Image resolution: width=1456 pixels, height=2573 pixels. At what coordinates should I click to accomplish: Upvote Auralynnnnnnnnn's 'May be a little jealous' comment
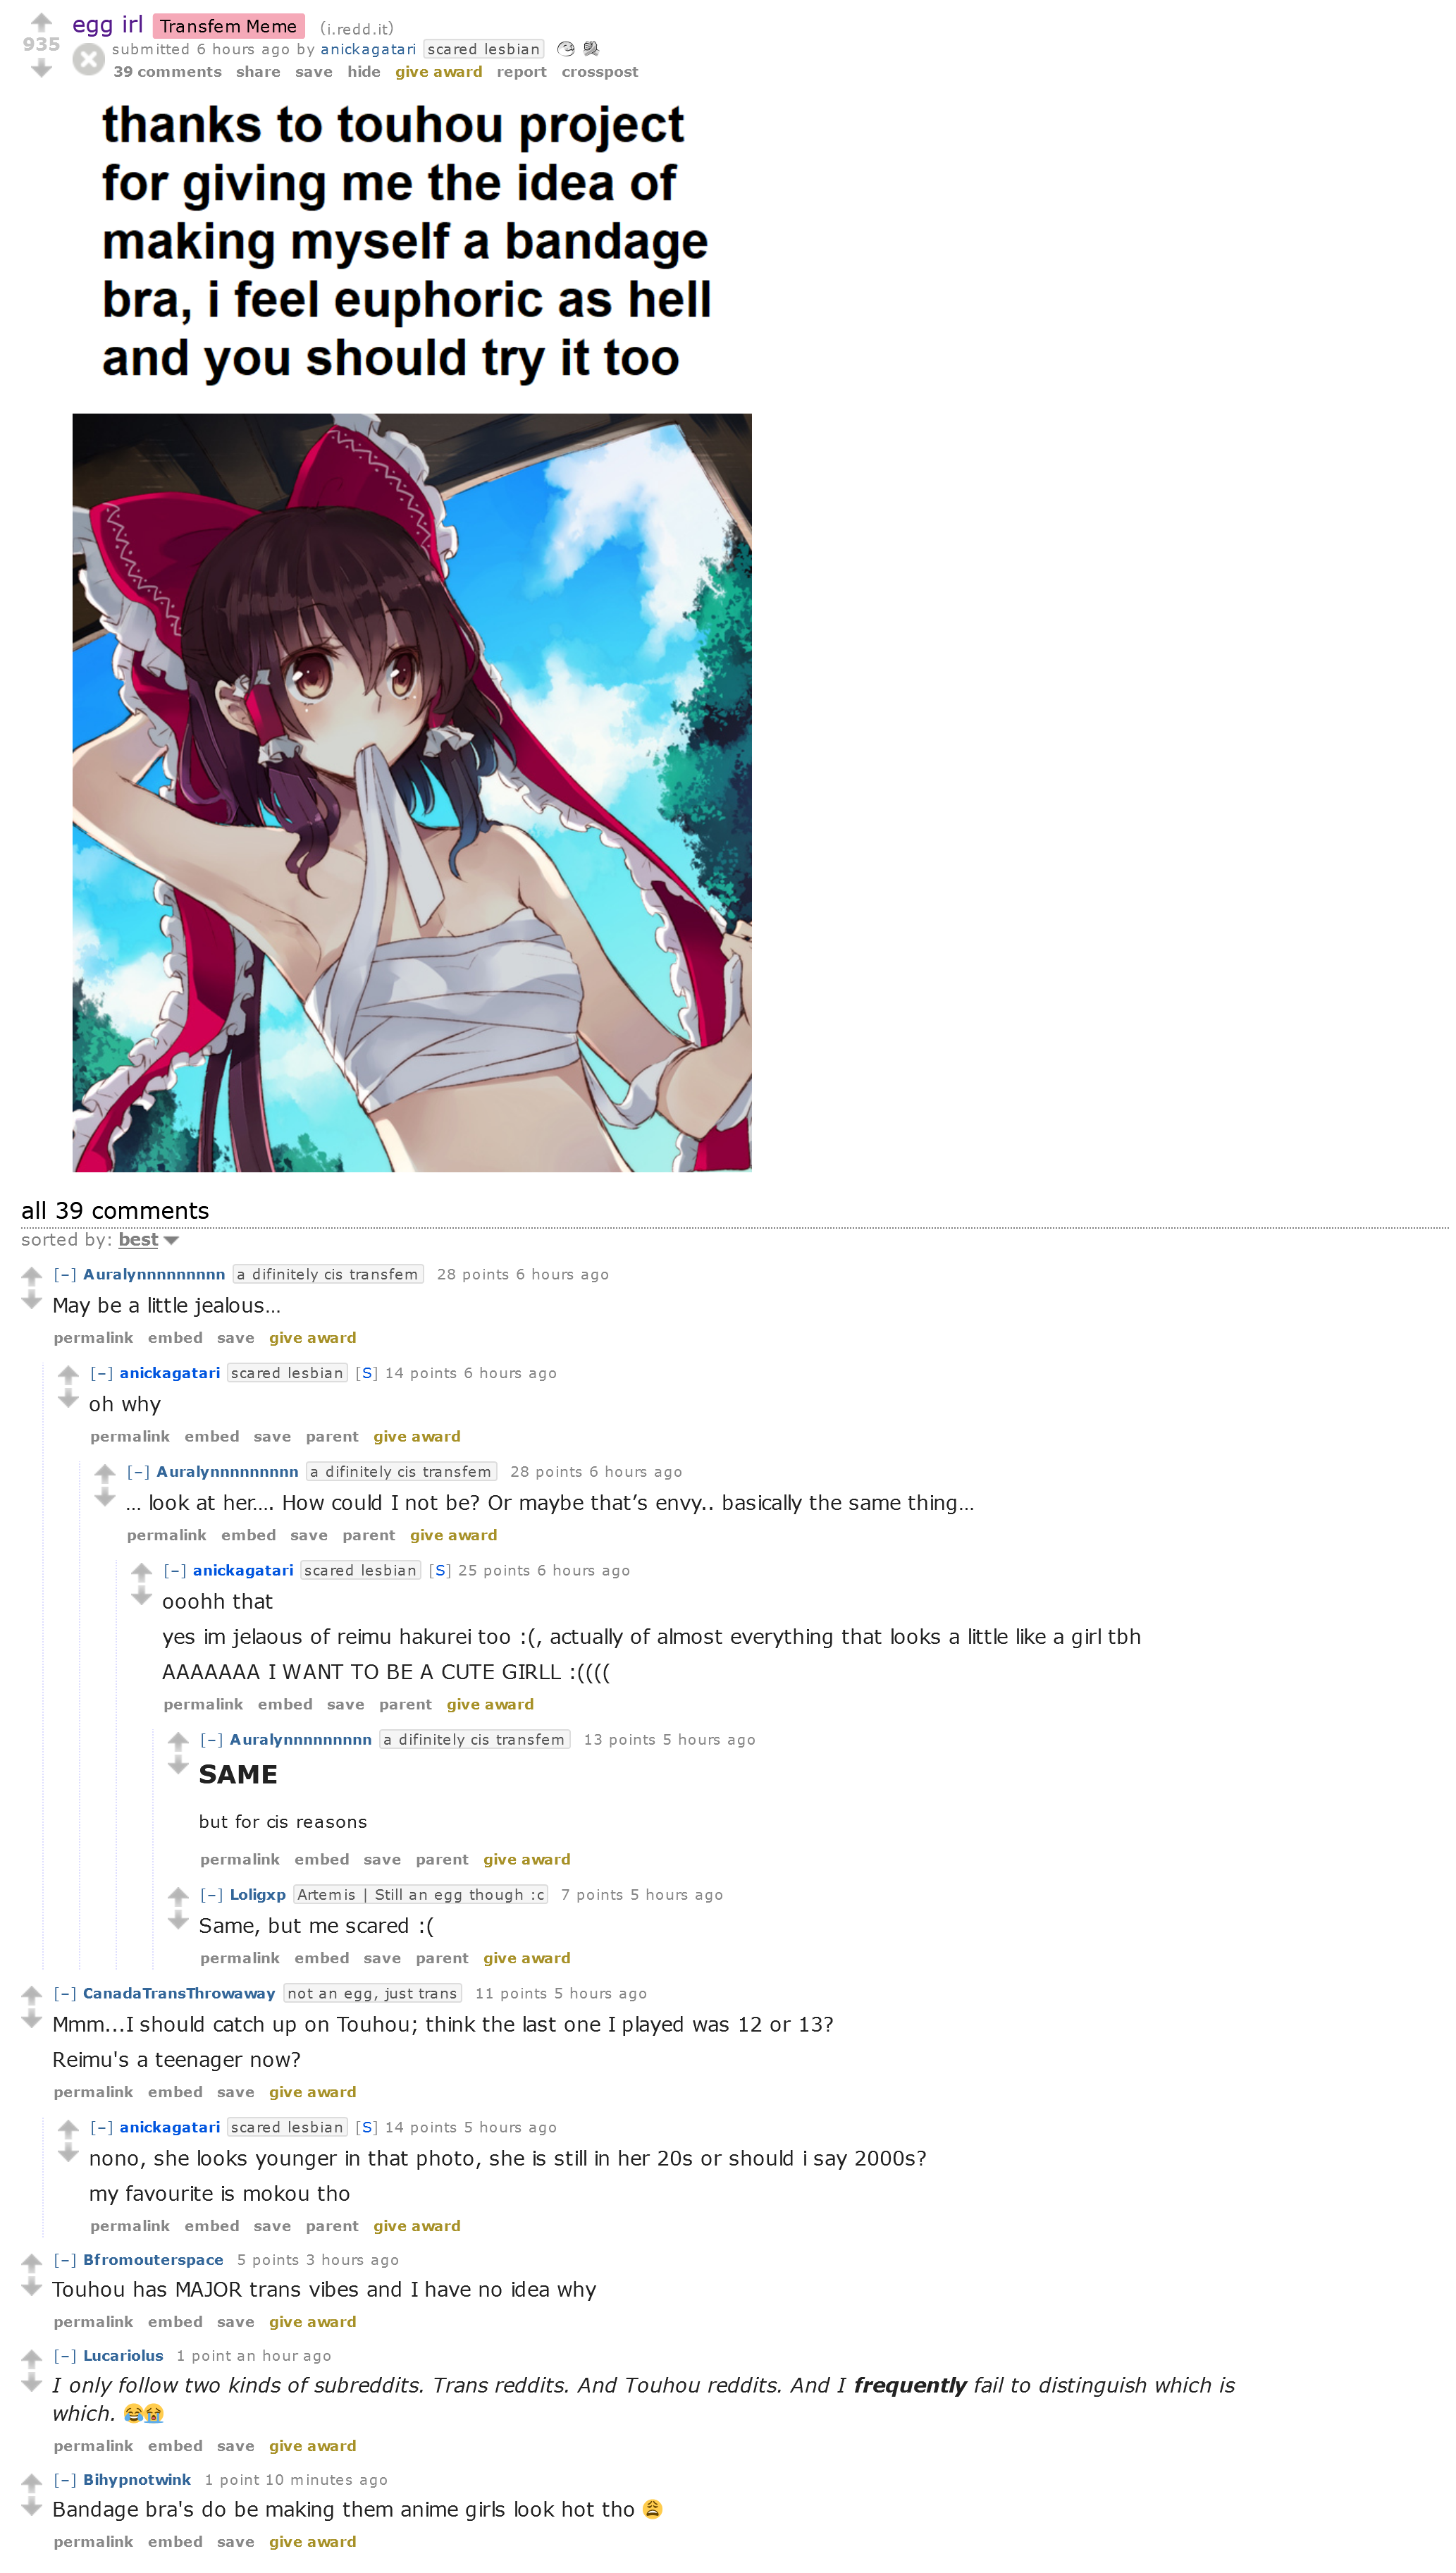click(x=31, y=1276)
